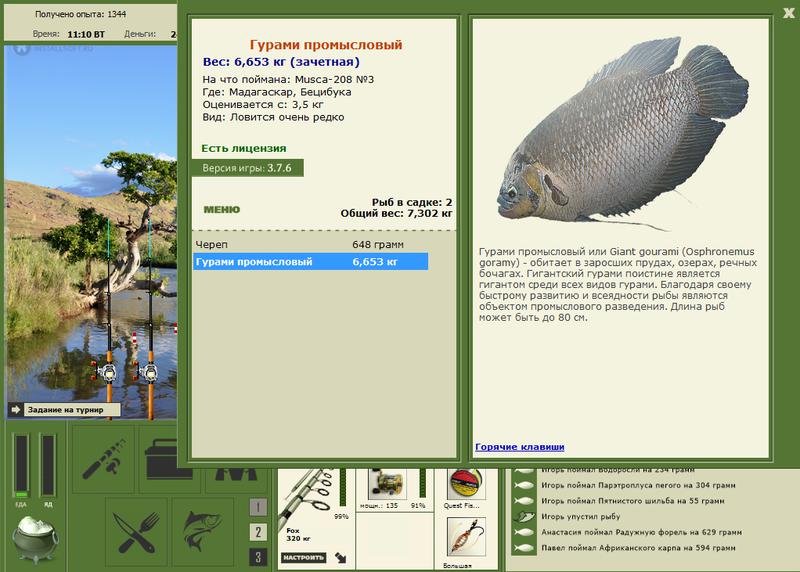
Task: Click the game time 11:10 ВТ
Action: [x=86, y=35]
